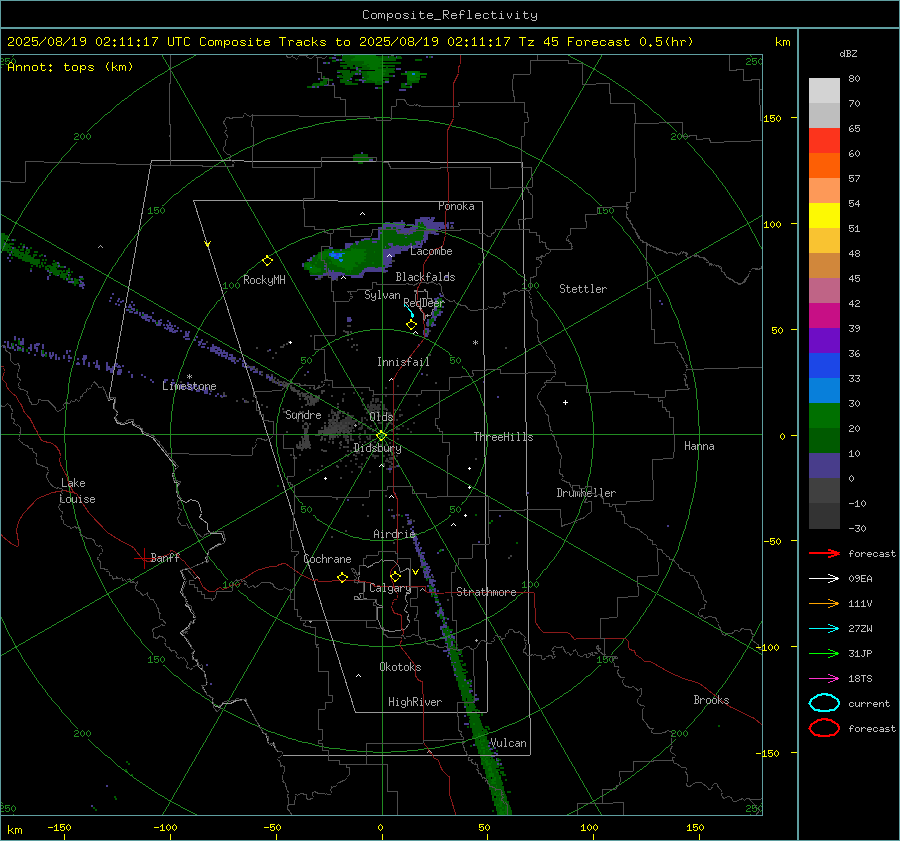Click the Airdrie town label
Screen dimensions: 900x841
394,534
